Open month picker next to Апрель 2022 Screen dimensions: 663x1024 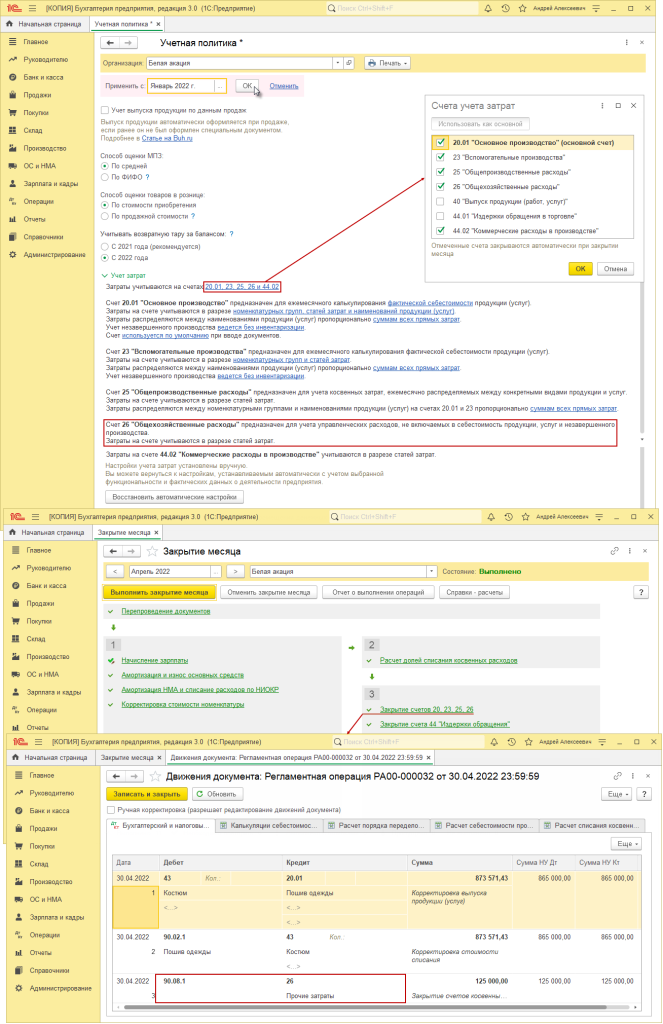(216, 571)
